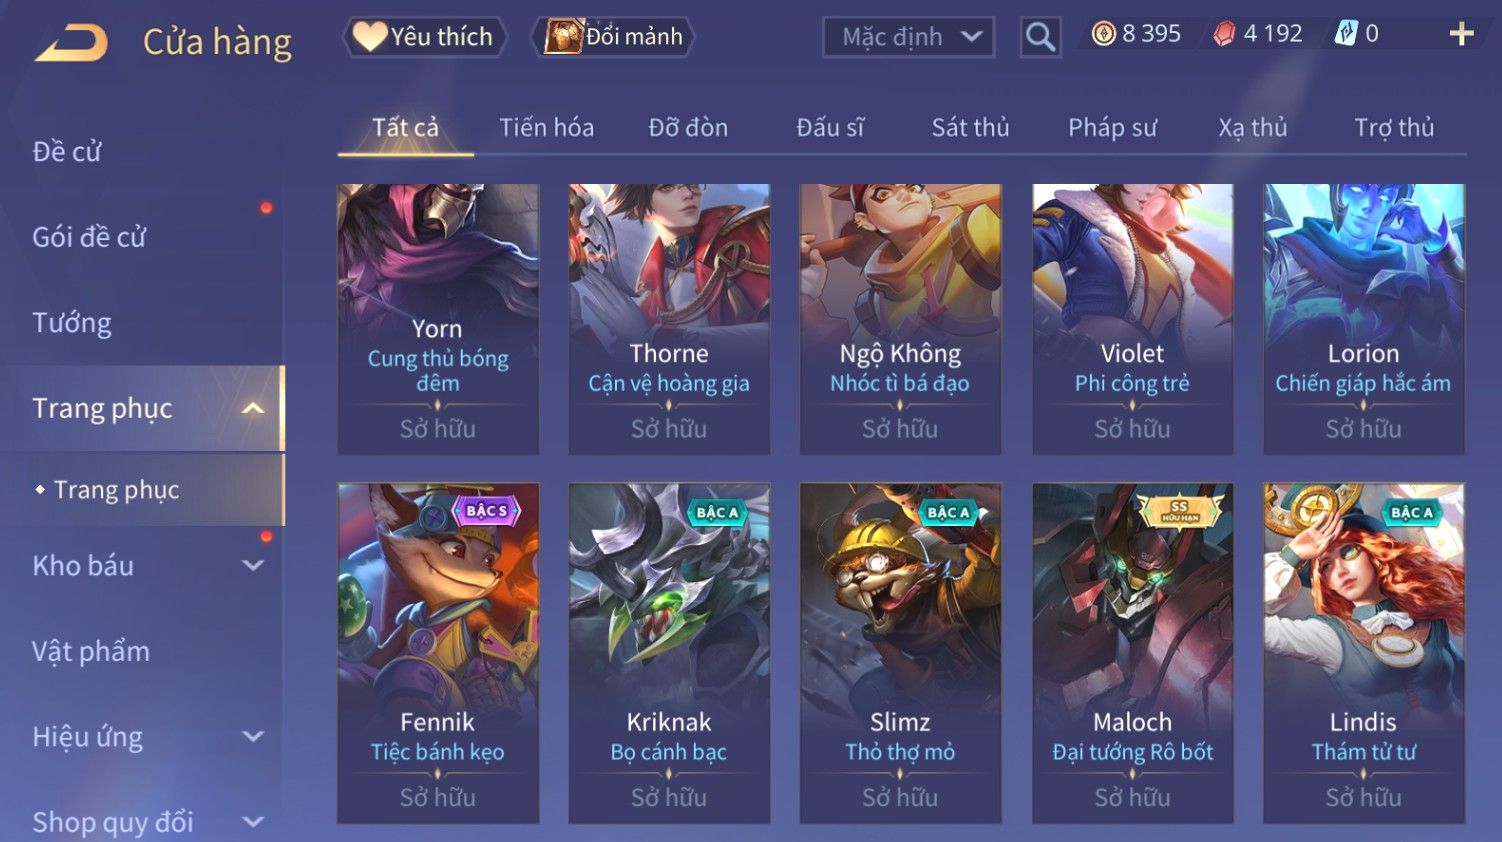Open the Mặc định sort dropdown

coord(908,37)
